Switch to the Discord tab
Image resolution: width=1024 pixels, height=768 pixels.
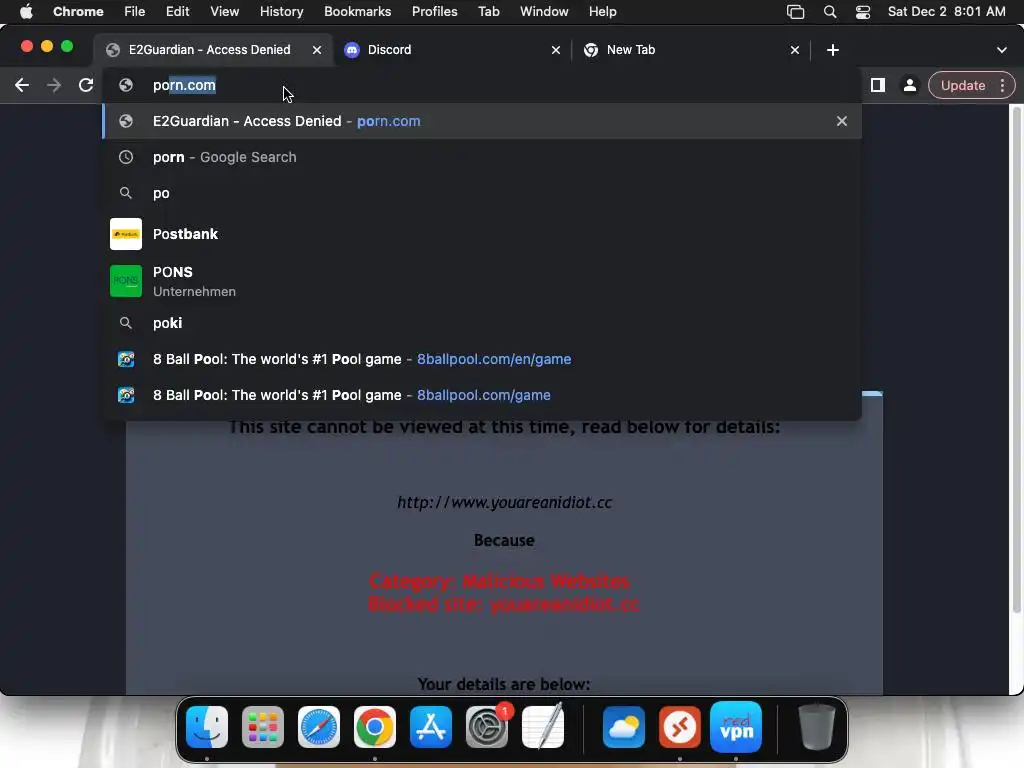click(451, 50)
